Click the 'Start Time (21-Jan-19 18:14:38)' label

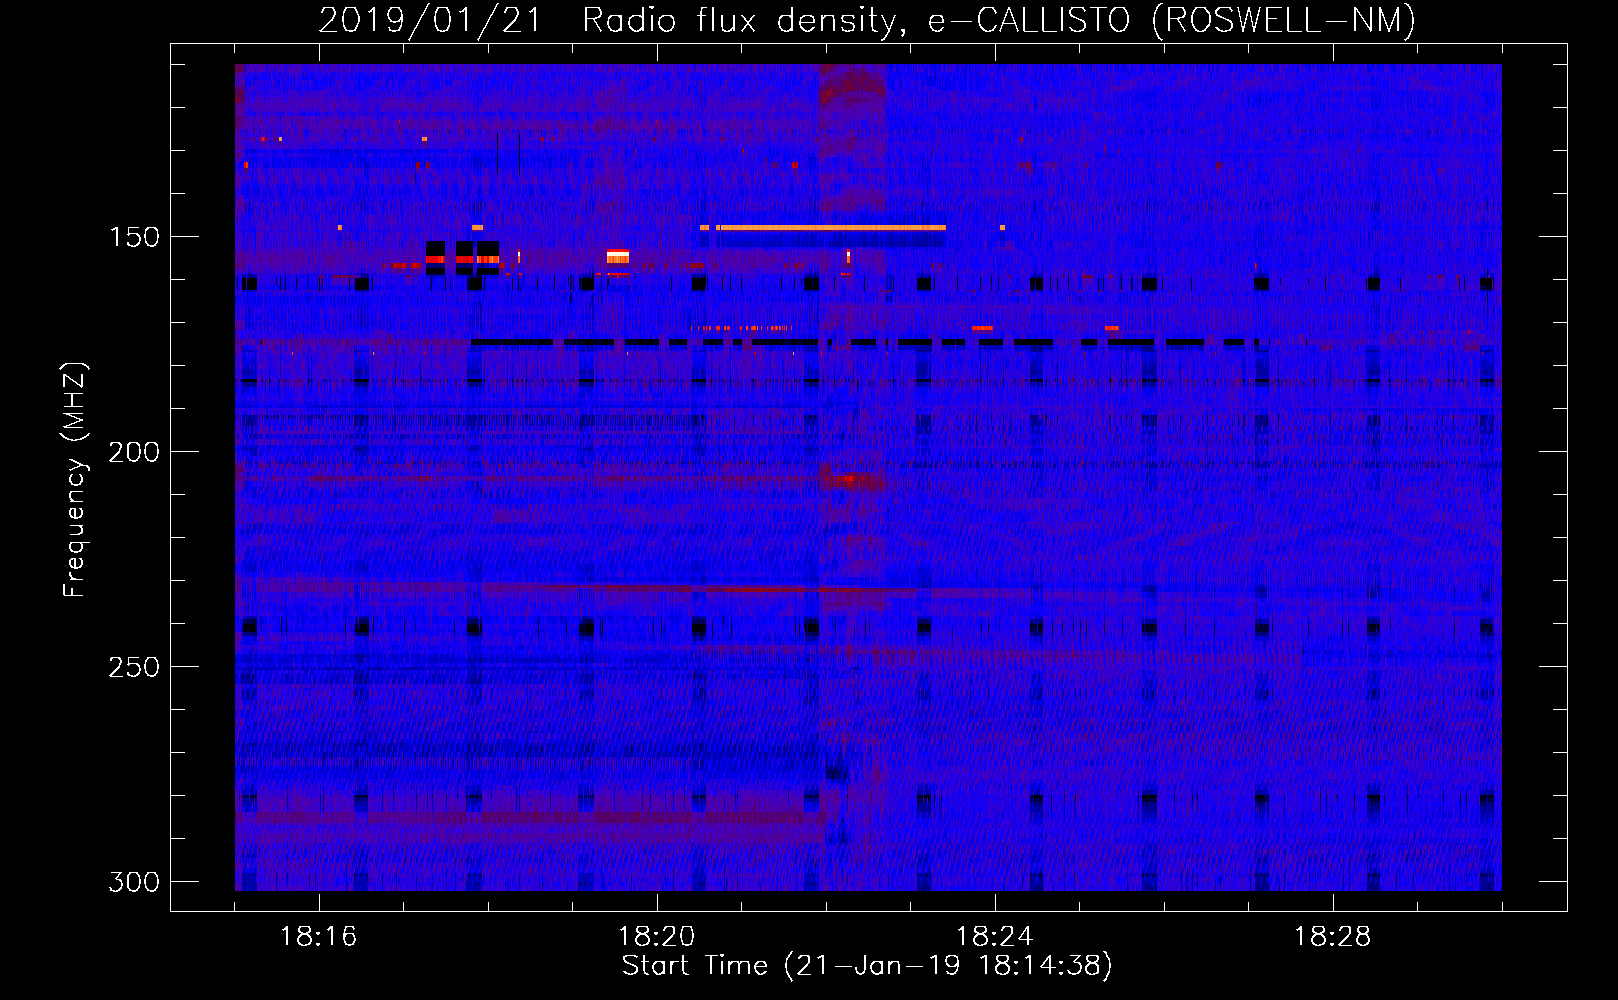(867, 966)
